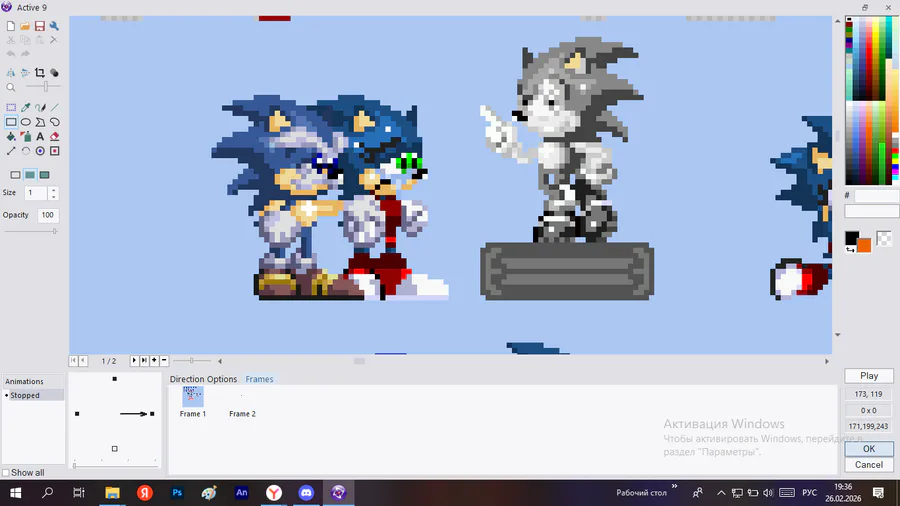Viewport: 900px width, 506px height.
Task: Click the canvas vertical scrollbar down arrow
Action: point(837,334)
